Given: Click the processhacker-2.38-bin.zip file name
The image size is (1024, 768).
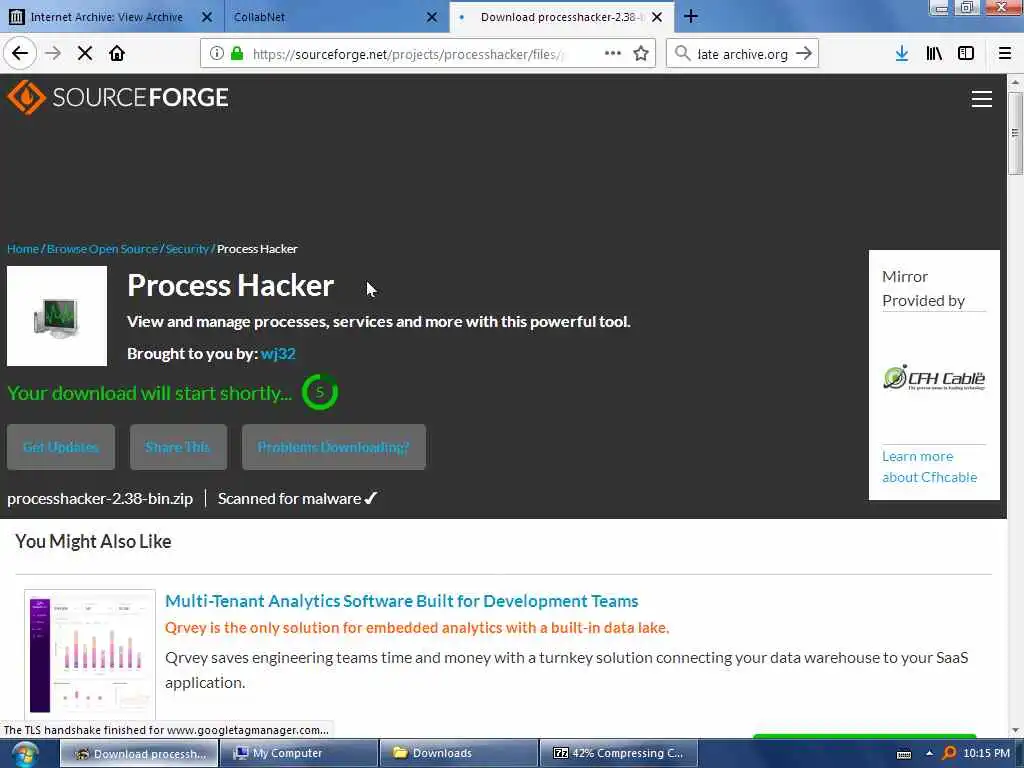Looking at the screenshot, I should point(100,499).
